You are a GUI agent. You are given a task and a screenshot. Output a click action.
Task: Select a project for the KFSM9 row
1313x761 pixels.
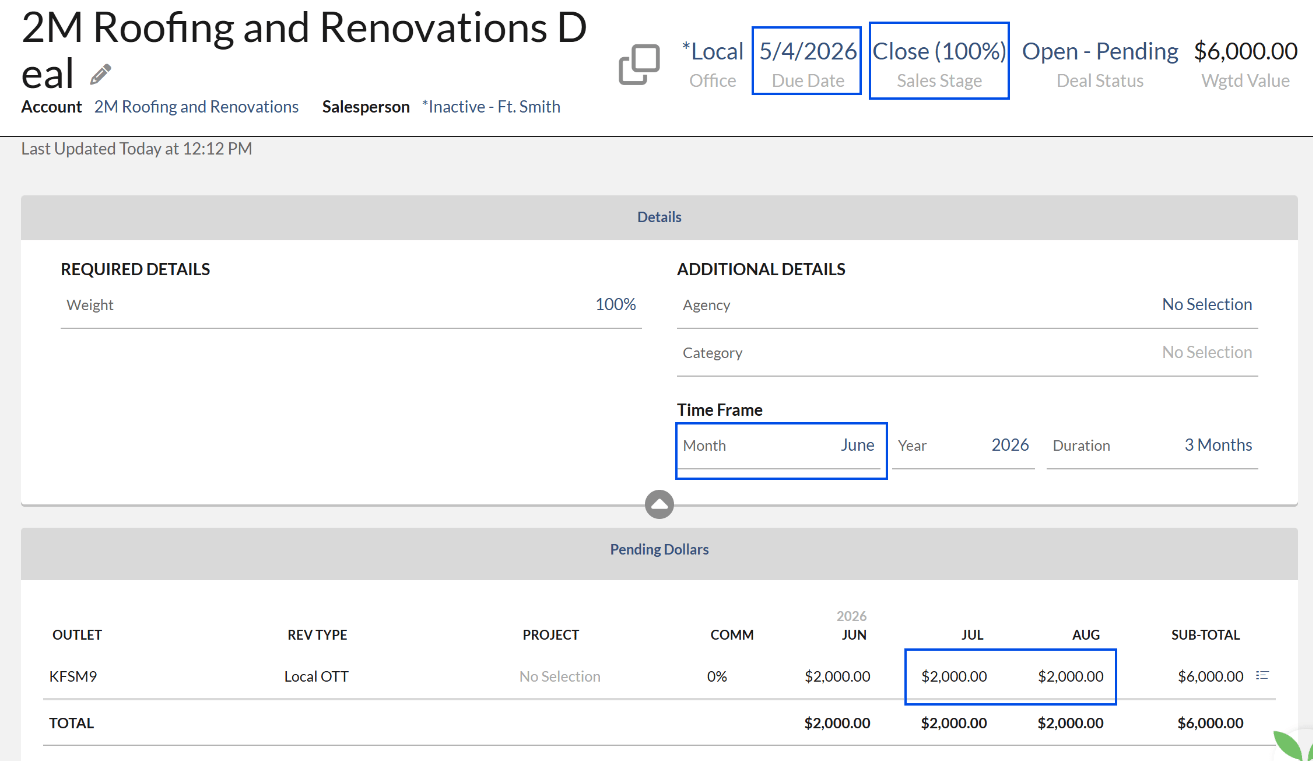coord(560,677)
